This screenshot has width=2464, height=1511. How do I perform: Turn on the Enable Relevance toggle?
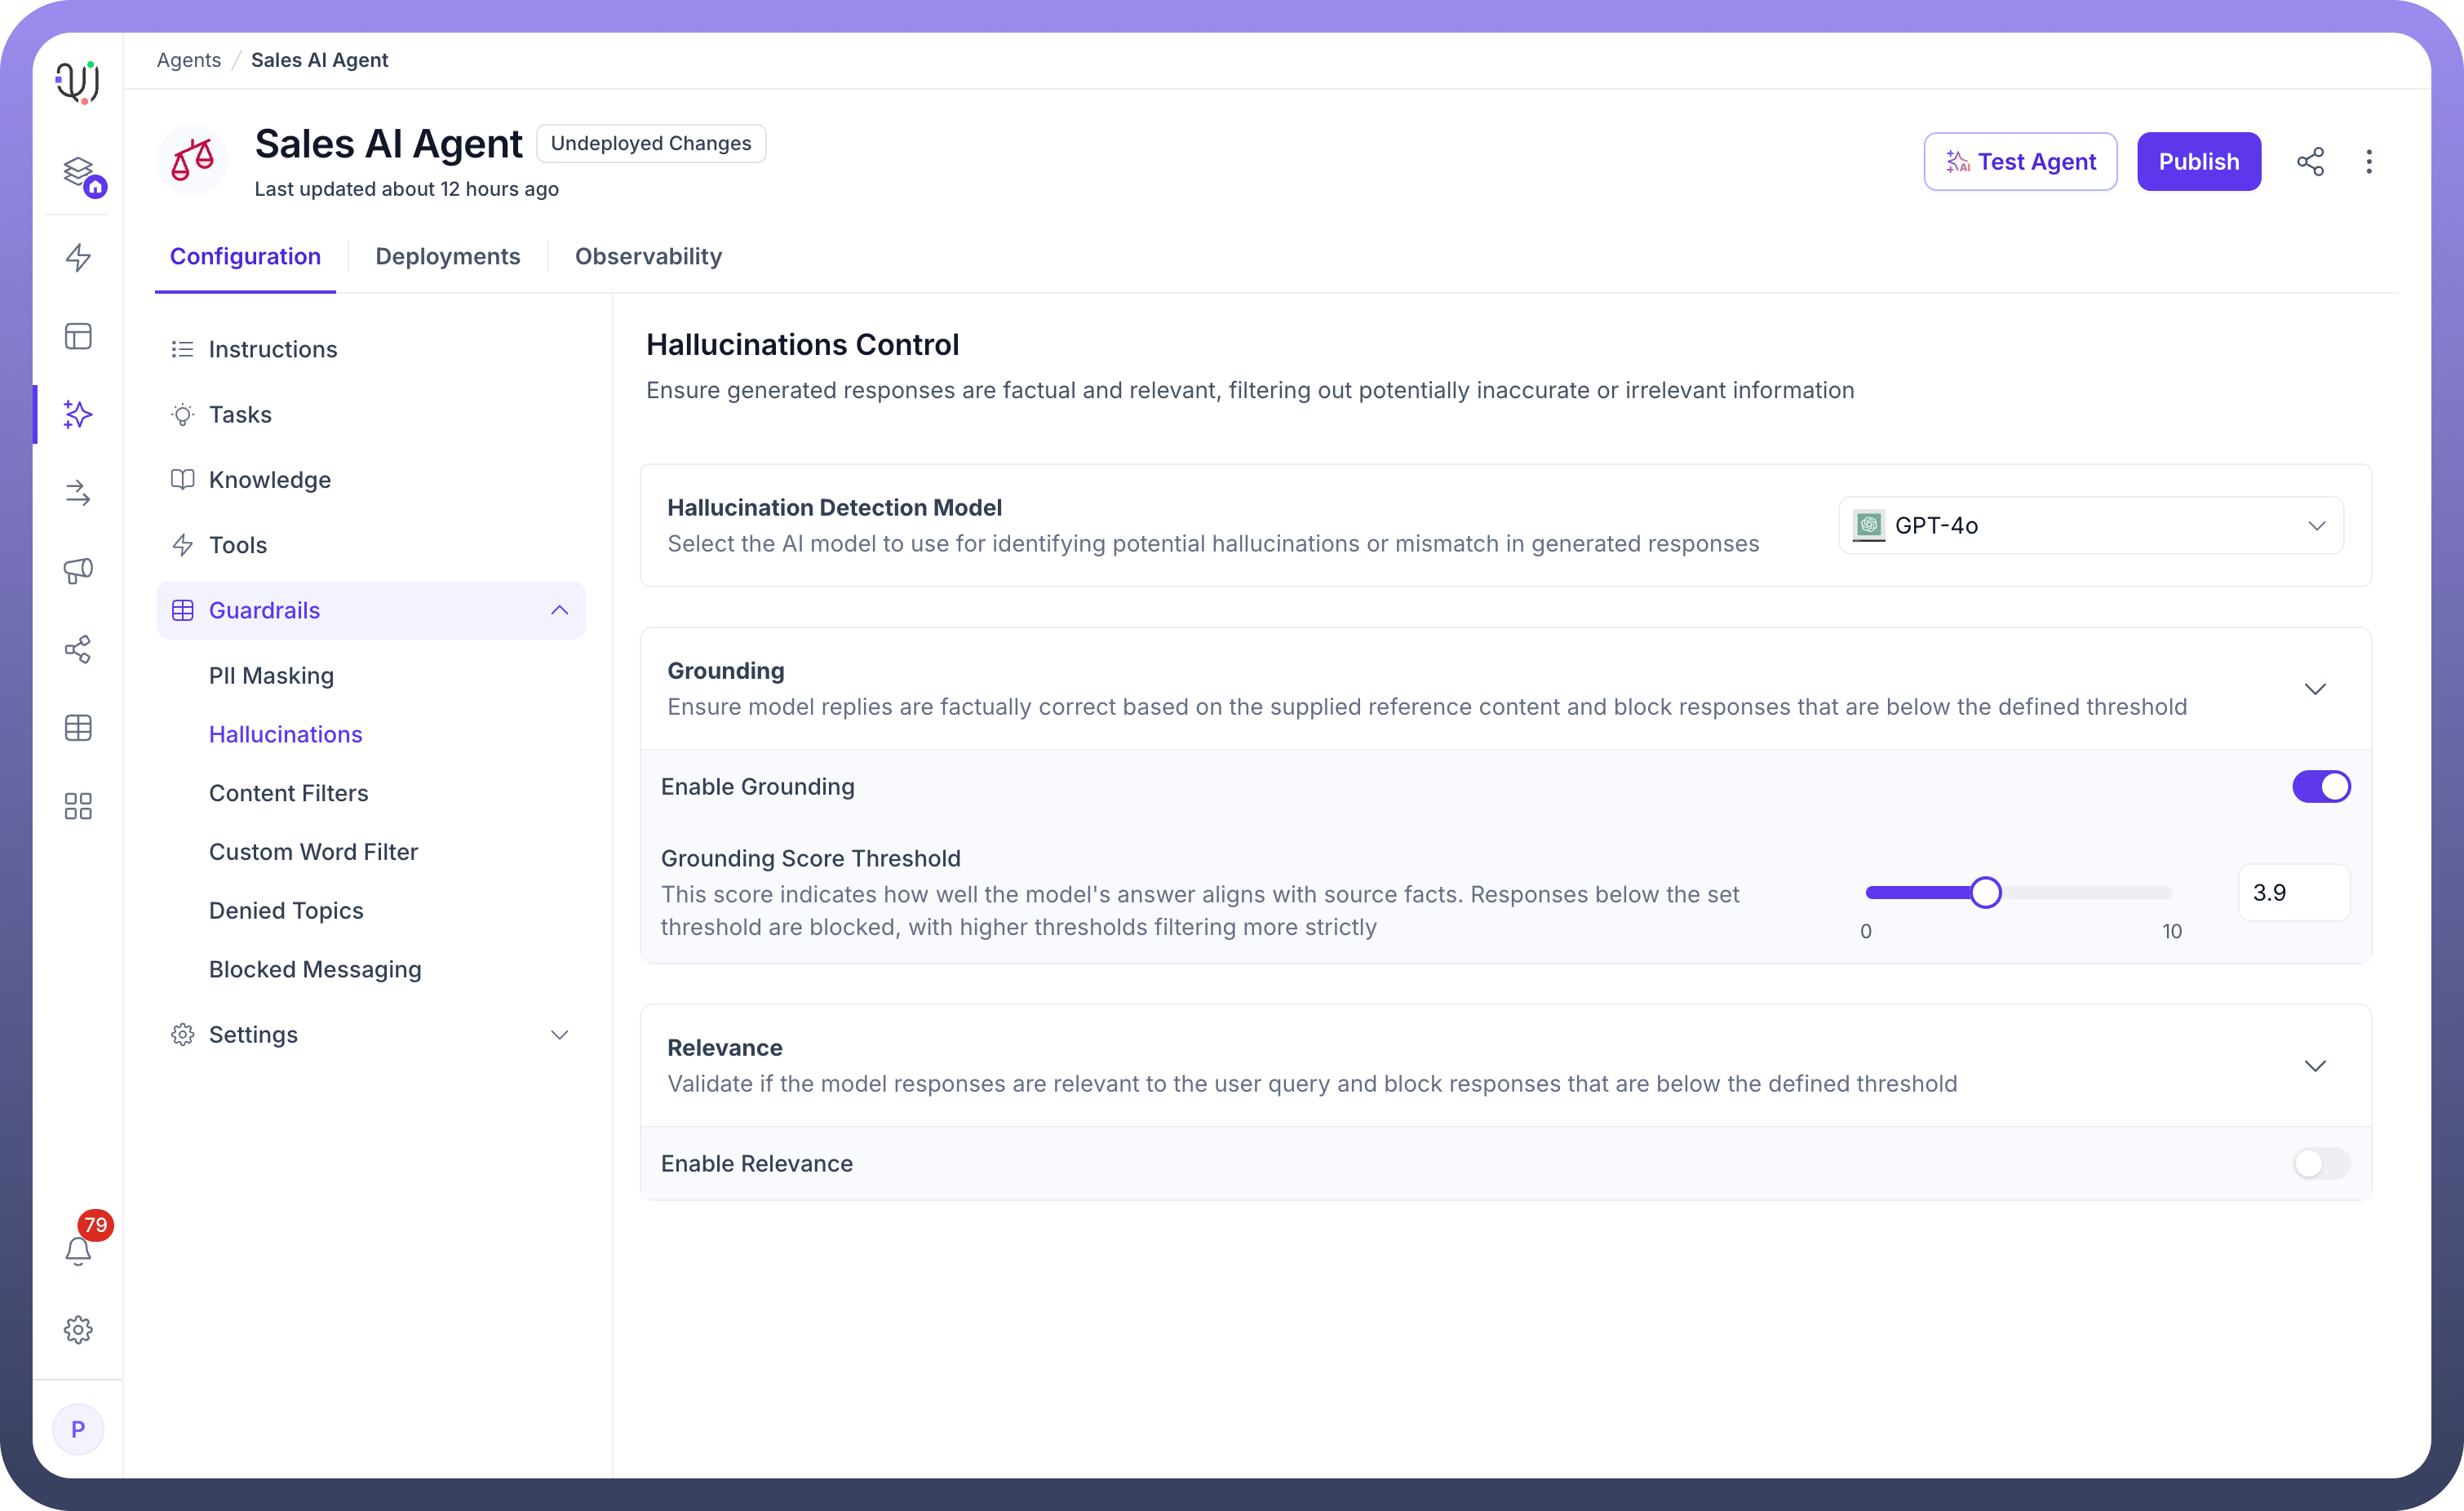(x=2320, y=1163)
